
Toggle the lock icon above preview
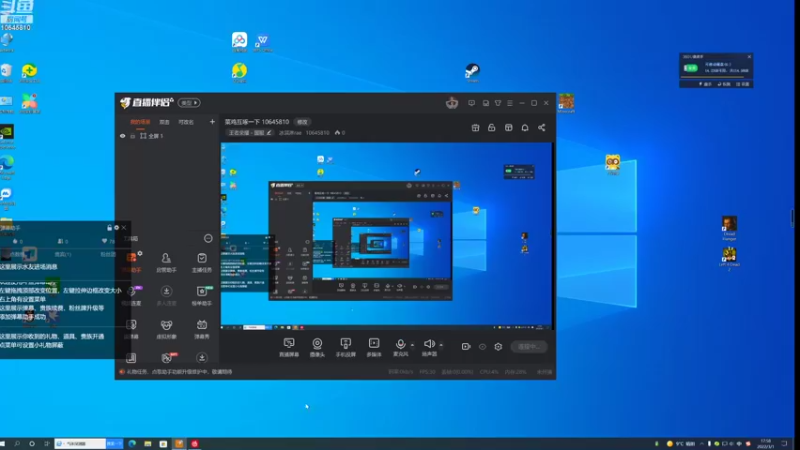tap(491, 128)
